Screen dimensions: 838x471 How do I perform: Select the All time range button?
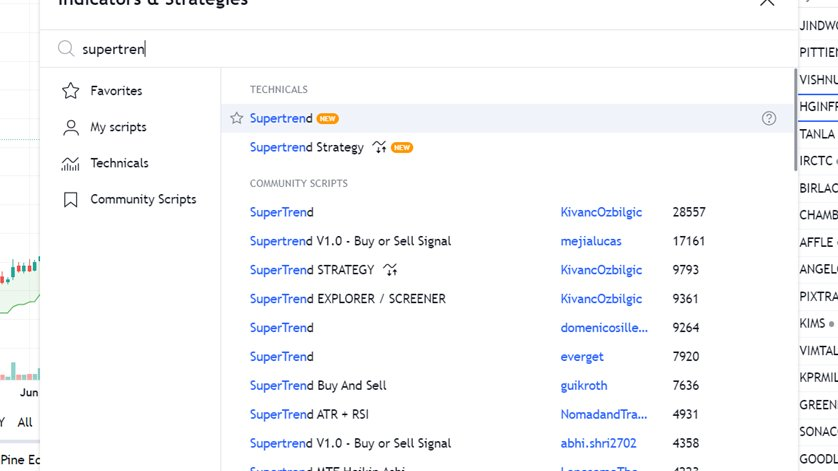click(25, 422)
